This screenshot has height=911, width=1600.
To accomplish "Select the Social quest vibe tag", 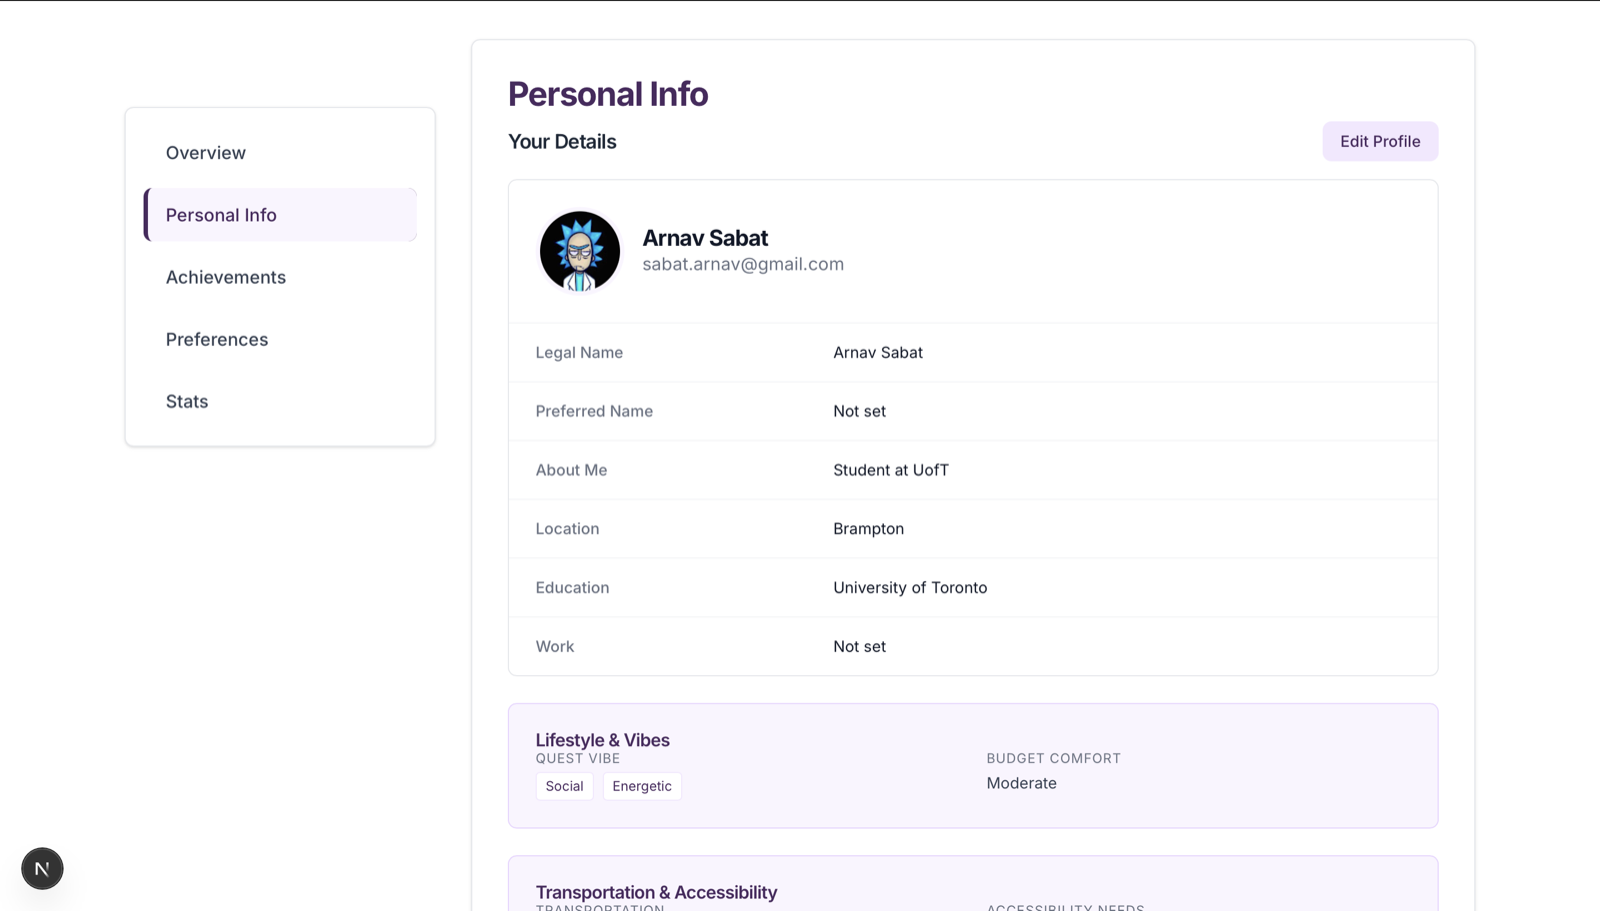I will point(564,786).
